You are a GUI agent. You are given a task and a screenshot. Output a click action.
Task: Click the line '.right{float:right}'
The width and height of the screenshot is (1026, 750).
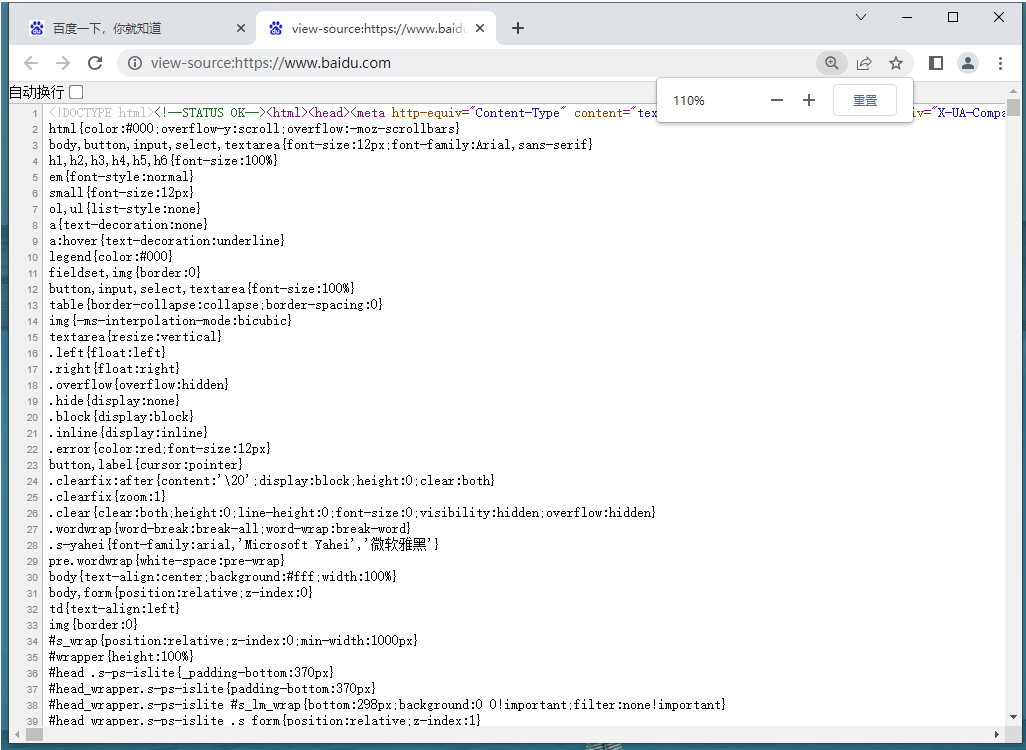[x=115, y=368]
